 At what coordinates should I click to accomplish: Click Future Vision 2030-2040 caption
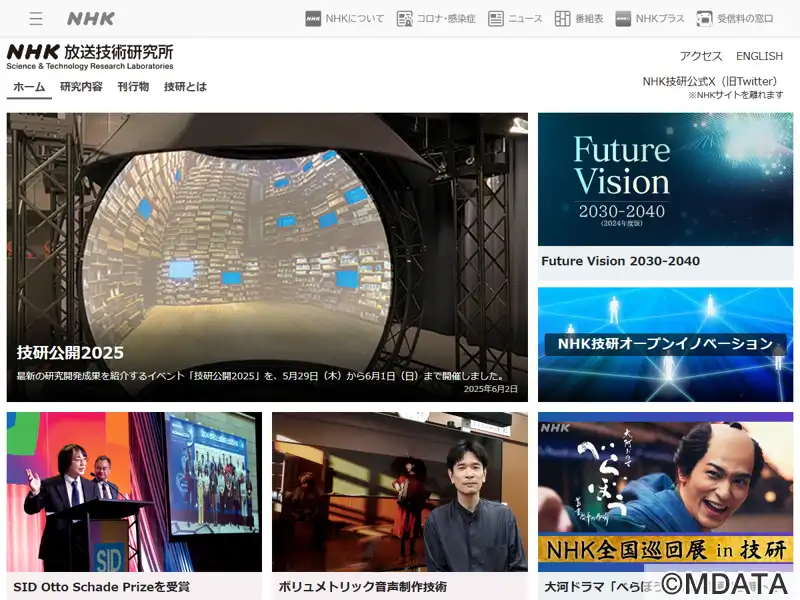pos(620,261)
